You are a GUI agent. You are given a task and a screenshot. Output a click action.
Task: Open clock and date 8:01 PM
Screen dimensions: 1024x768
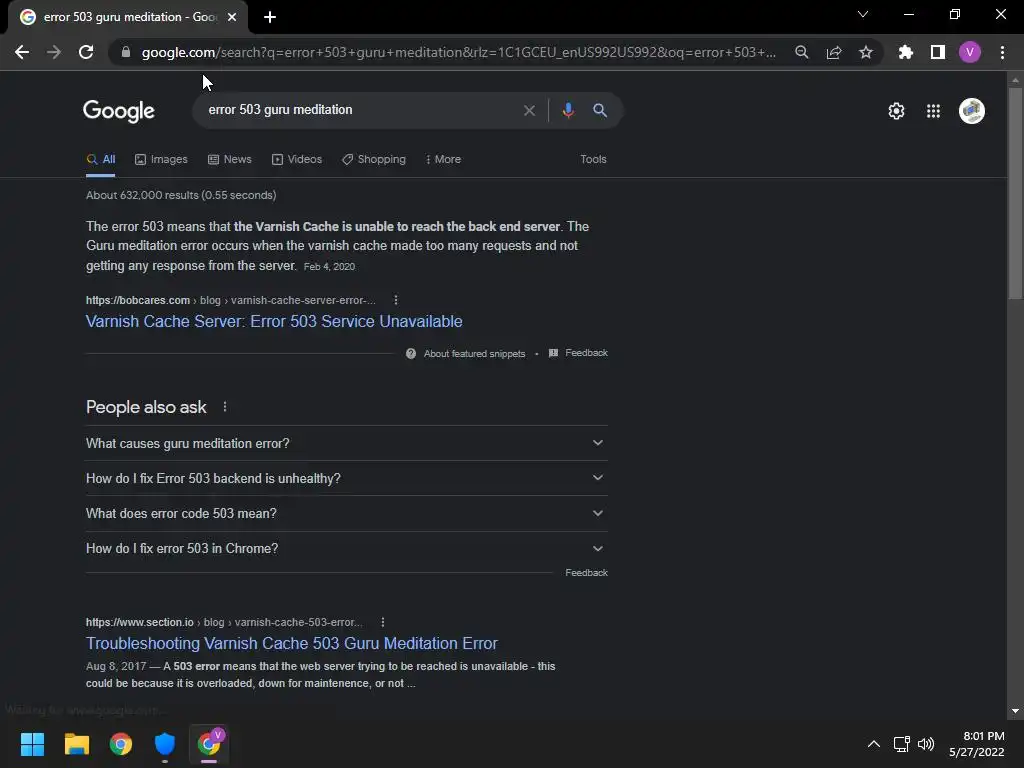[x=976, y=744]
